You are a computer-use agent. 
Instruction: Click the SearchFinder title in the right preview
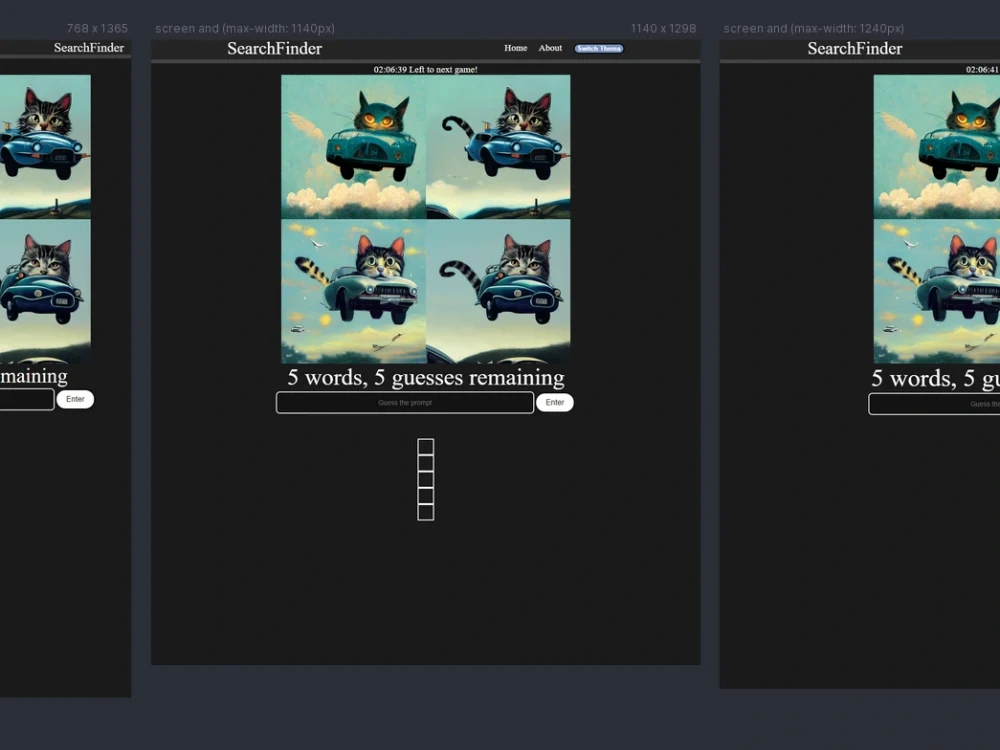point(855,48)
